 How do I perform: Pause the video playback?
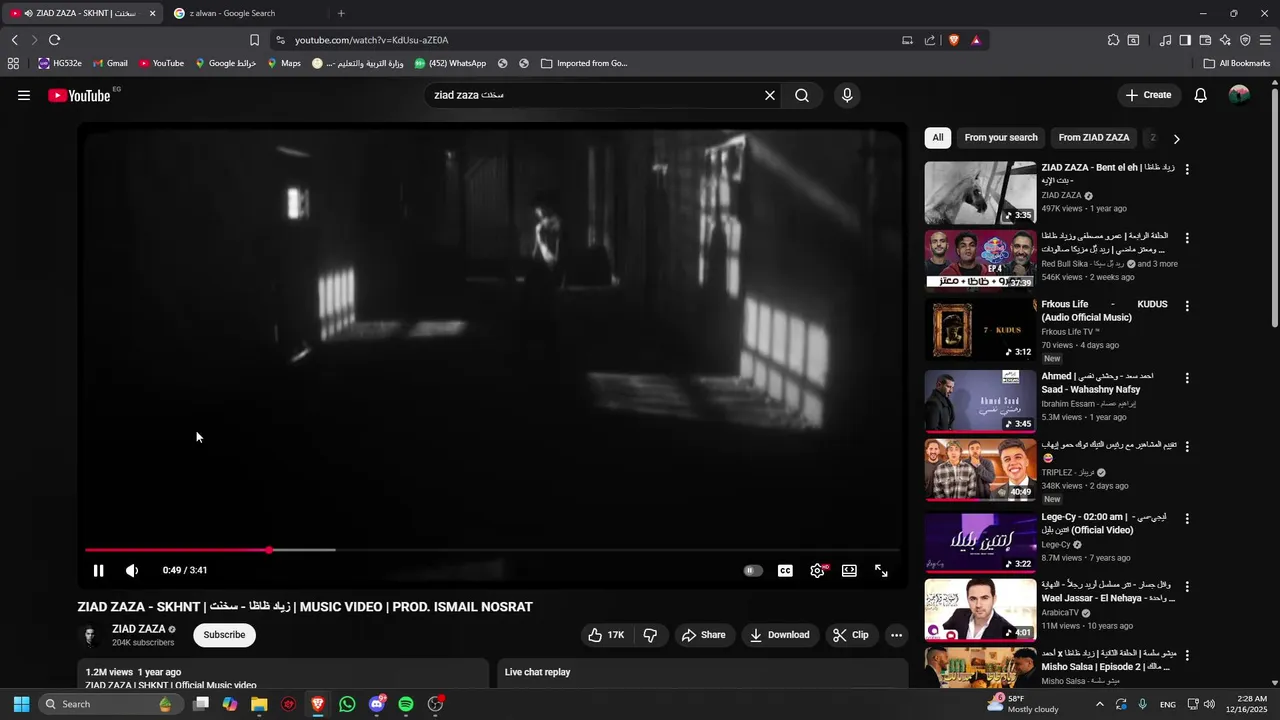pos(98,570)
